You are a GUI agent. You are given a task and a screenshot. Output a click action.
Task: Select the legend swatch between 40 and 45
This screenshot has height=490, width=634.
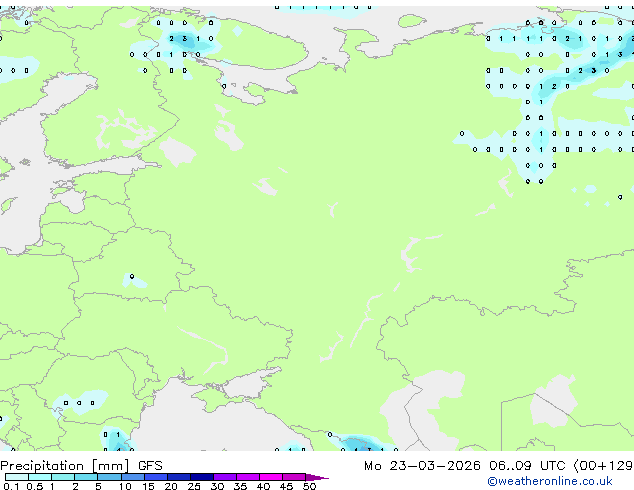[x=271, y=477]
